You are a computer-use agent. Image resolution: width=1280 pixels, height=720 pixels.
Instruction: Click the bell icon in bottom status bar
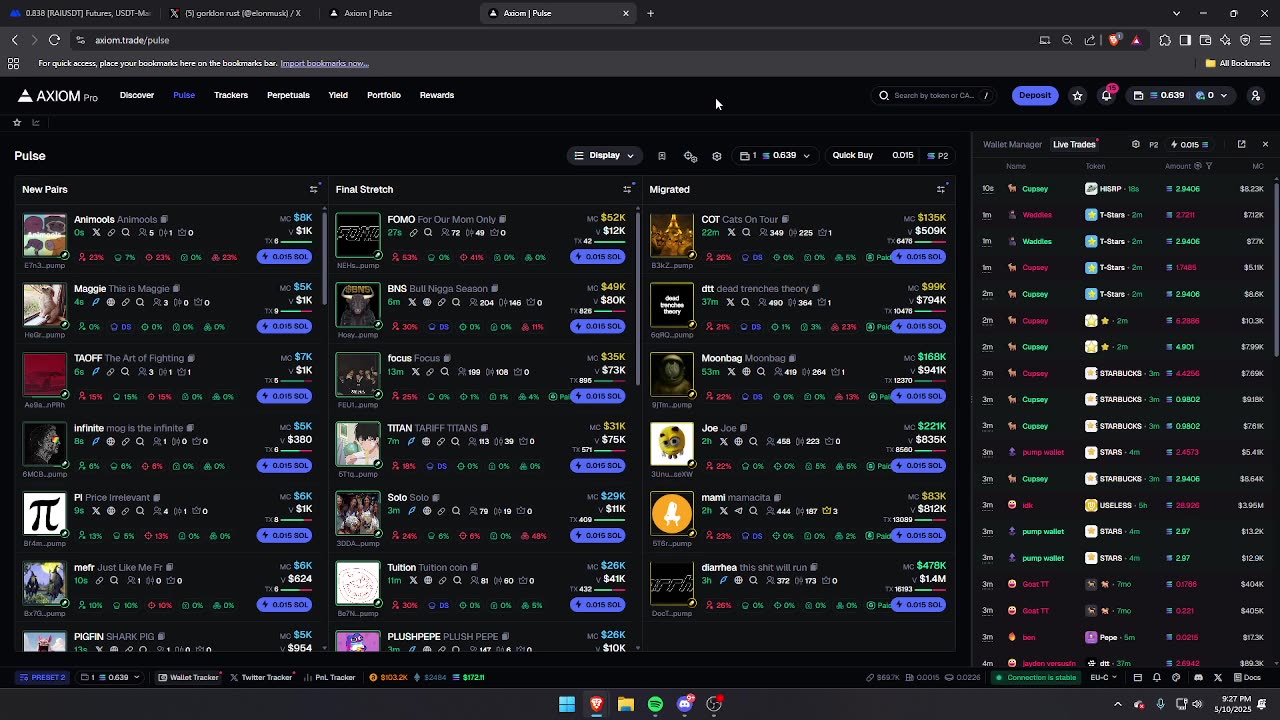(1157, 677)
